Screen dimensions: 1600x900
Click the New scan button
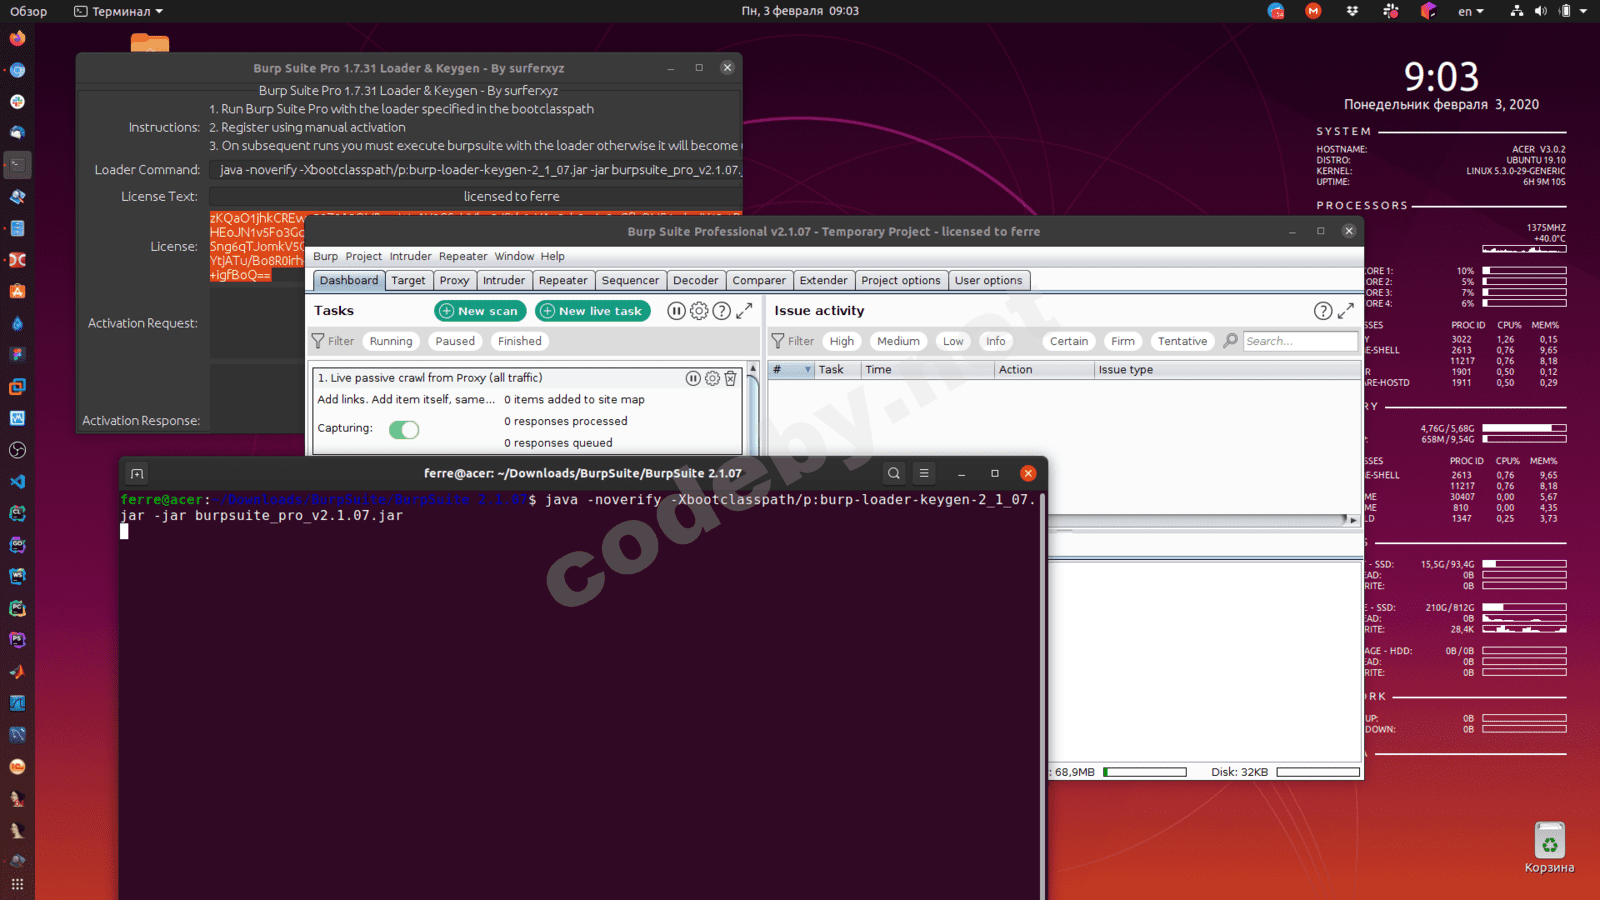(479, 311)
